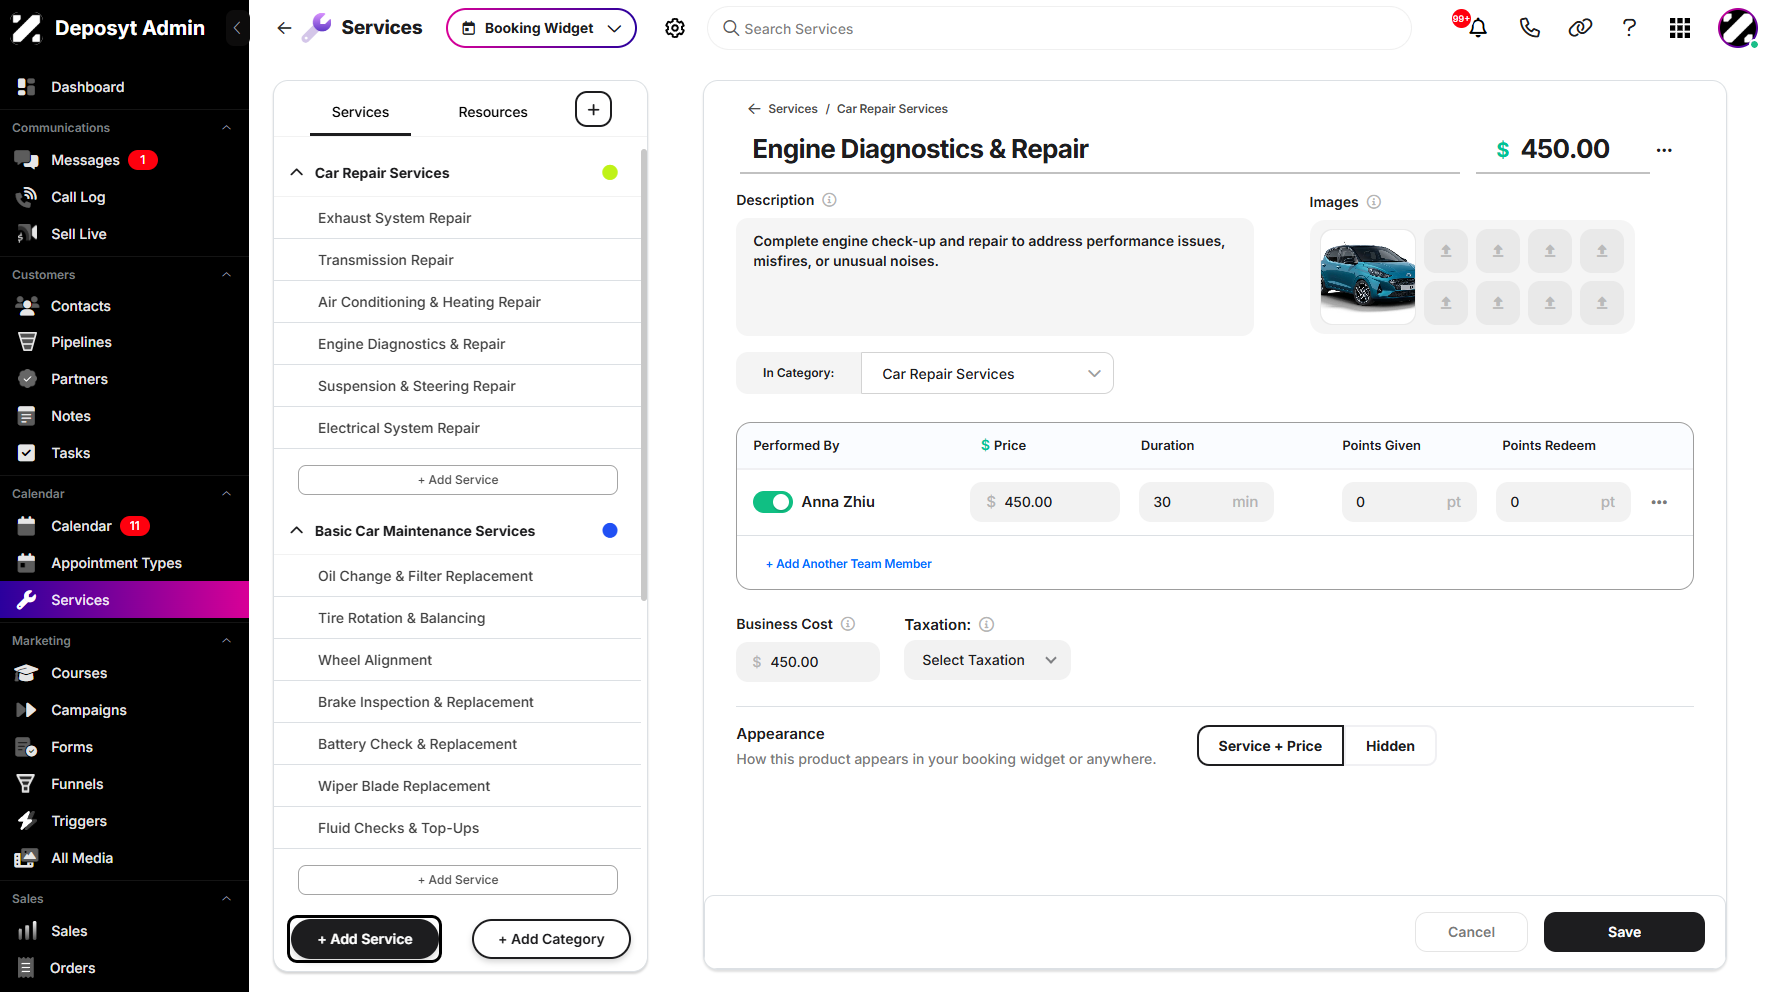Click Search Services input field
1782x992 pixels.
pyautogui.click(x=1059, y=28)
